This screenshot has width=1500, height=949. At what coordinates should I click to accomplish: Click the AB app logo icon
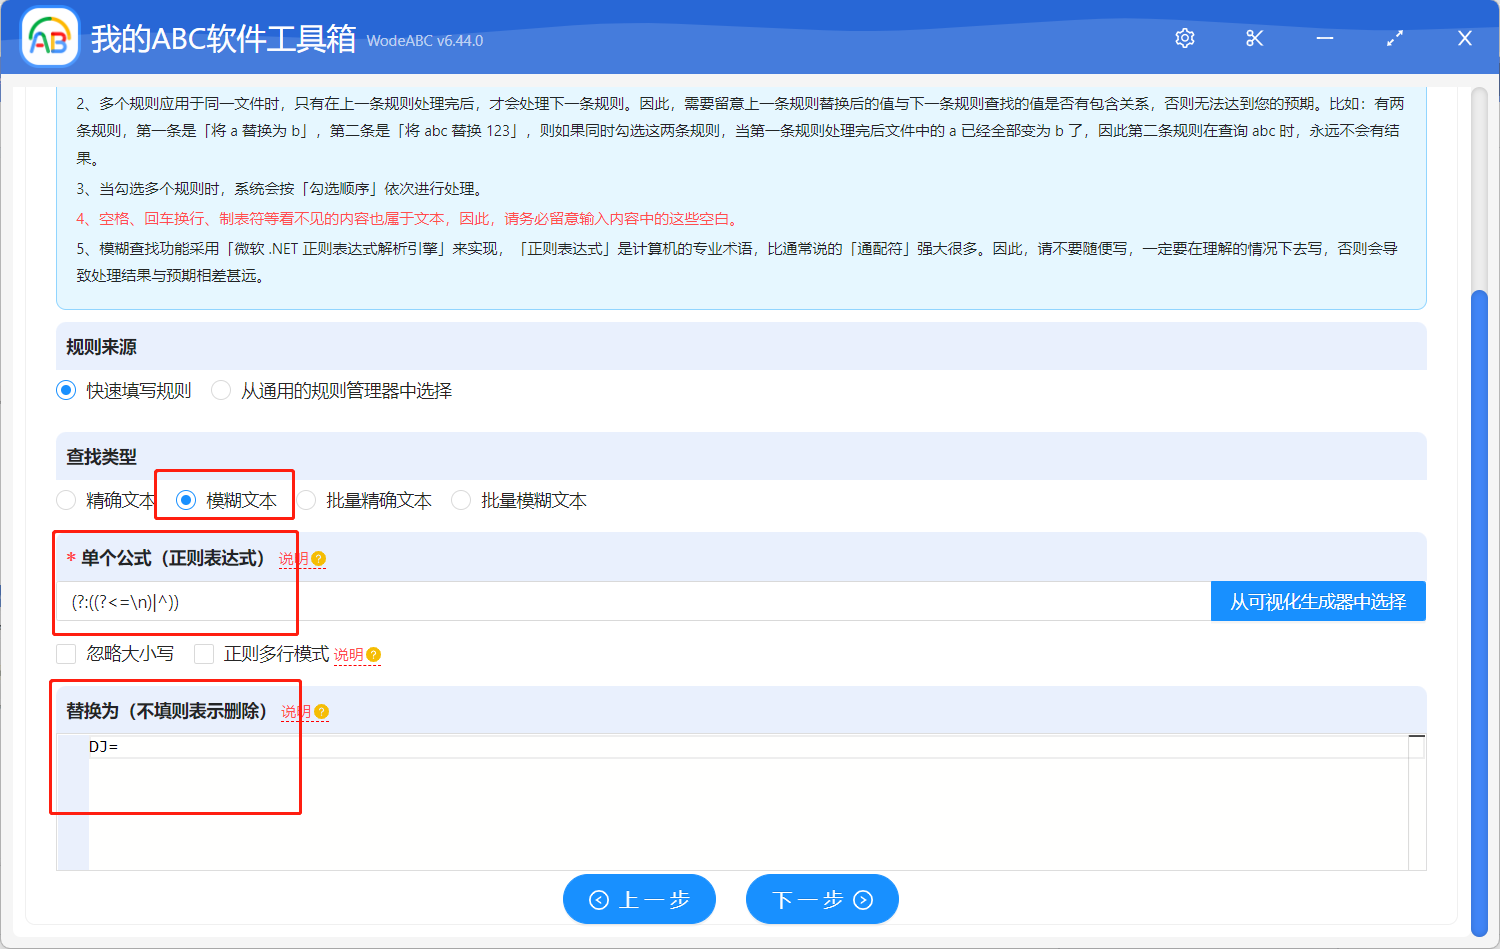click(x=49, y=37)
